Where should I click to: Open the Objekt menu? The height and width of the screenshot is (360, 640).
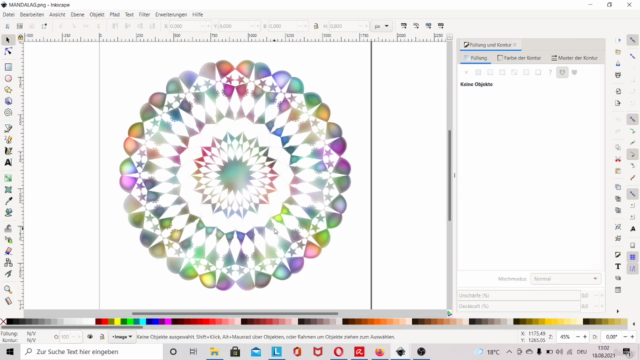(97, 15)
